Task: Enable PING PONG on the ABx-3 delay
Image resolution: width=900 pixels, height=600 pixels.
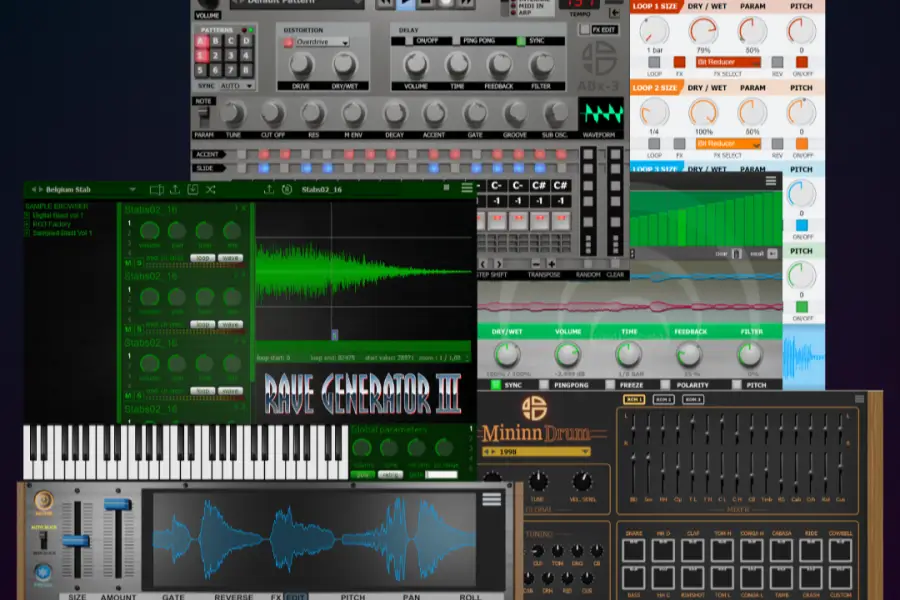Action: tap(456, 41)
